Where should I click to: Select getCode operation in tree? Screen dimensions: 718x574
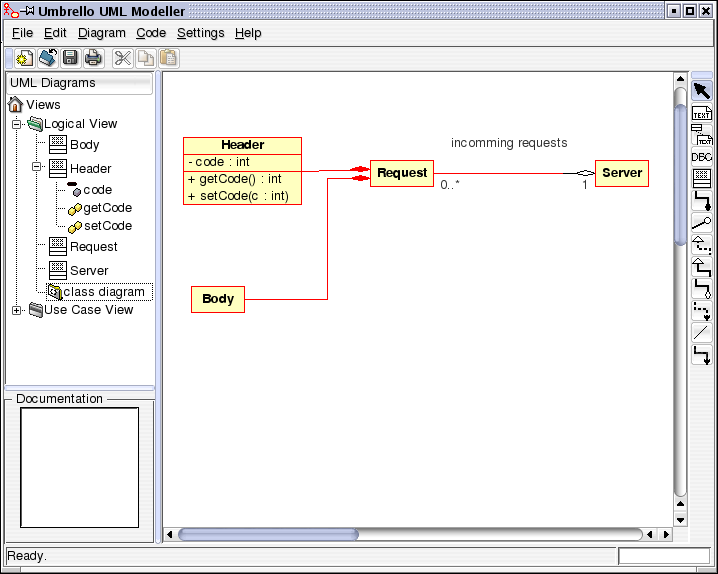108,208
